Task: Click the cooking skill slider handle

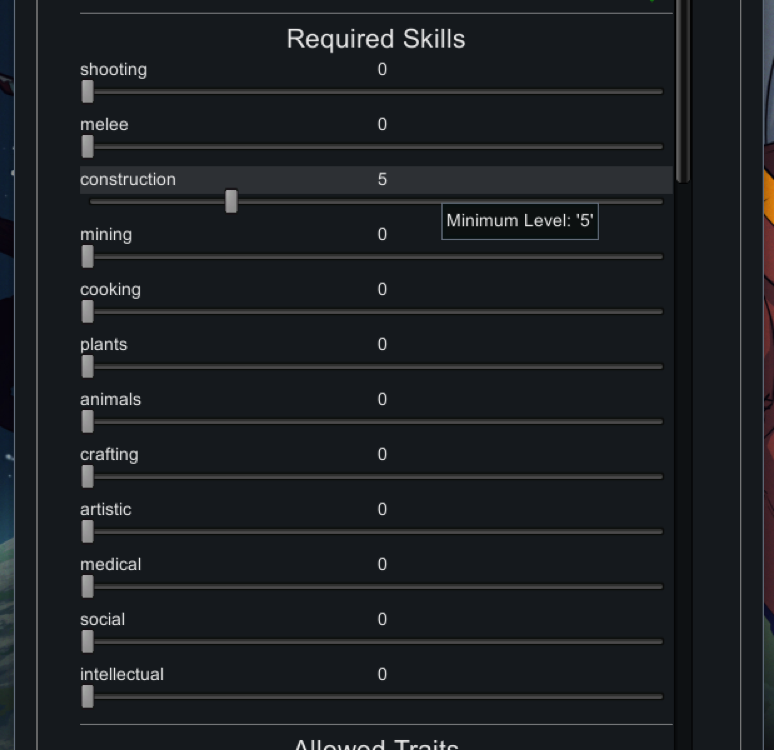Action: (x=88, y=312)
